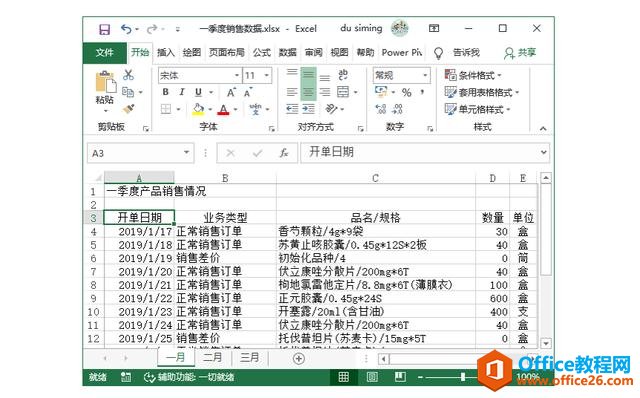The height and width of the screenshot is (398, 640).
Task: Apply comma thousands separator style
Action: point(422,92)
